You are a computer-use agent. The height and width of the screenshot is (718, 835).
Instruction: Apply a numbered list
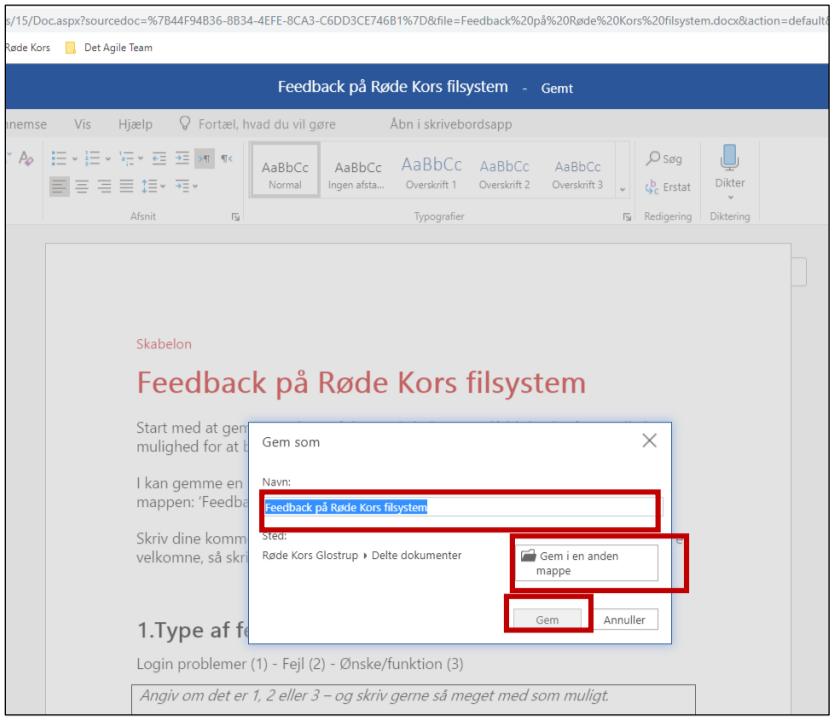click(92, 158)
